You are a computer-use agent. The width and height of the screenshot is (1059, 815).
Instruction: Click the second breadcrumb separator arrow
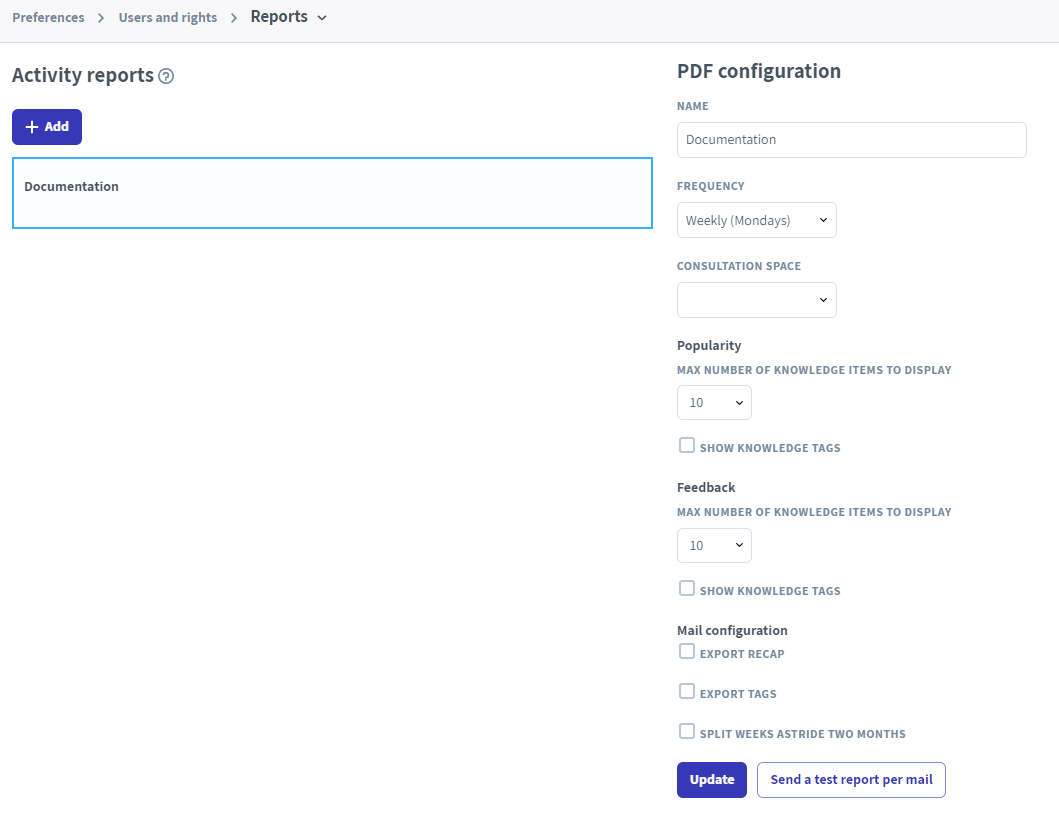(x=234, y=18)
